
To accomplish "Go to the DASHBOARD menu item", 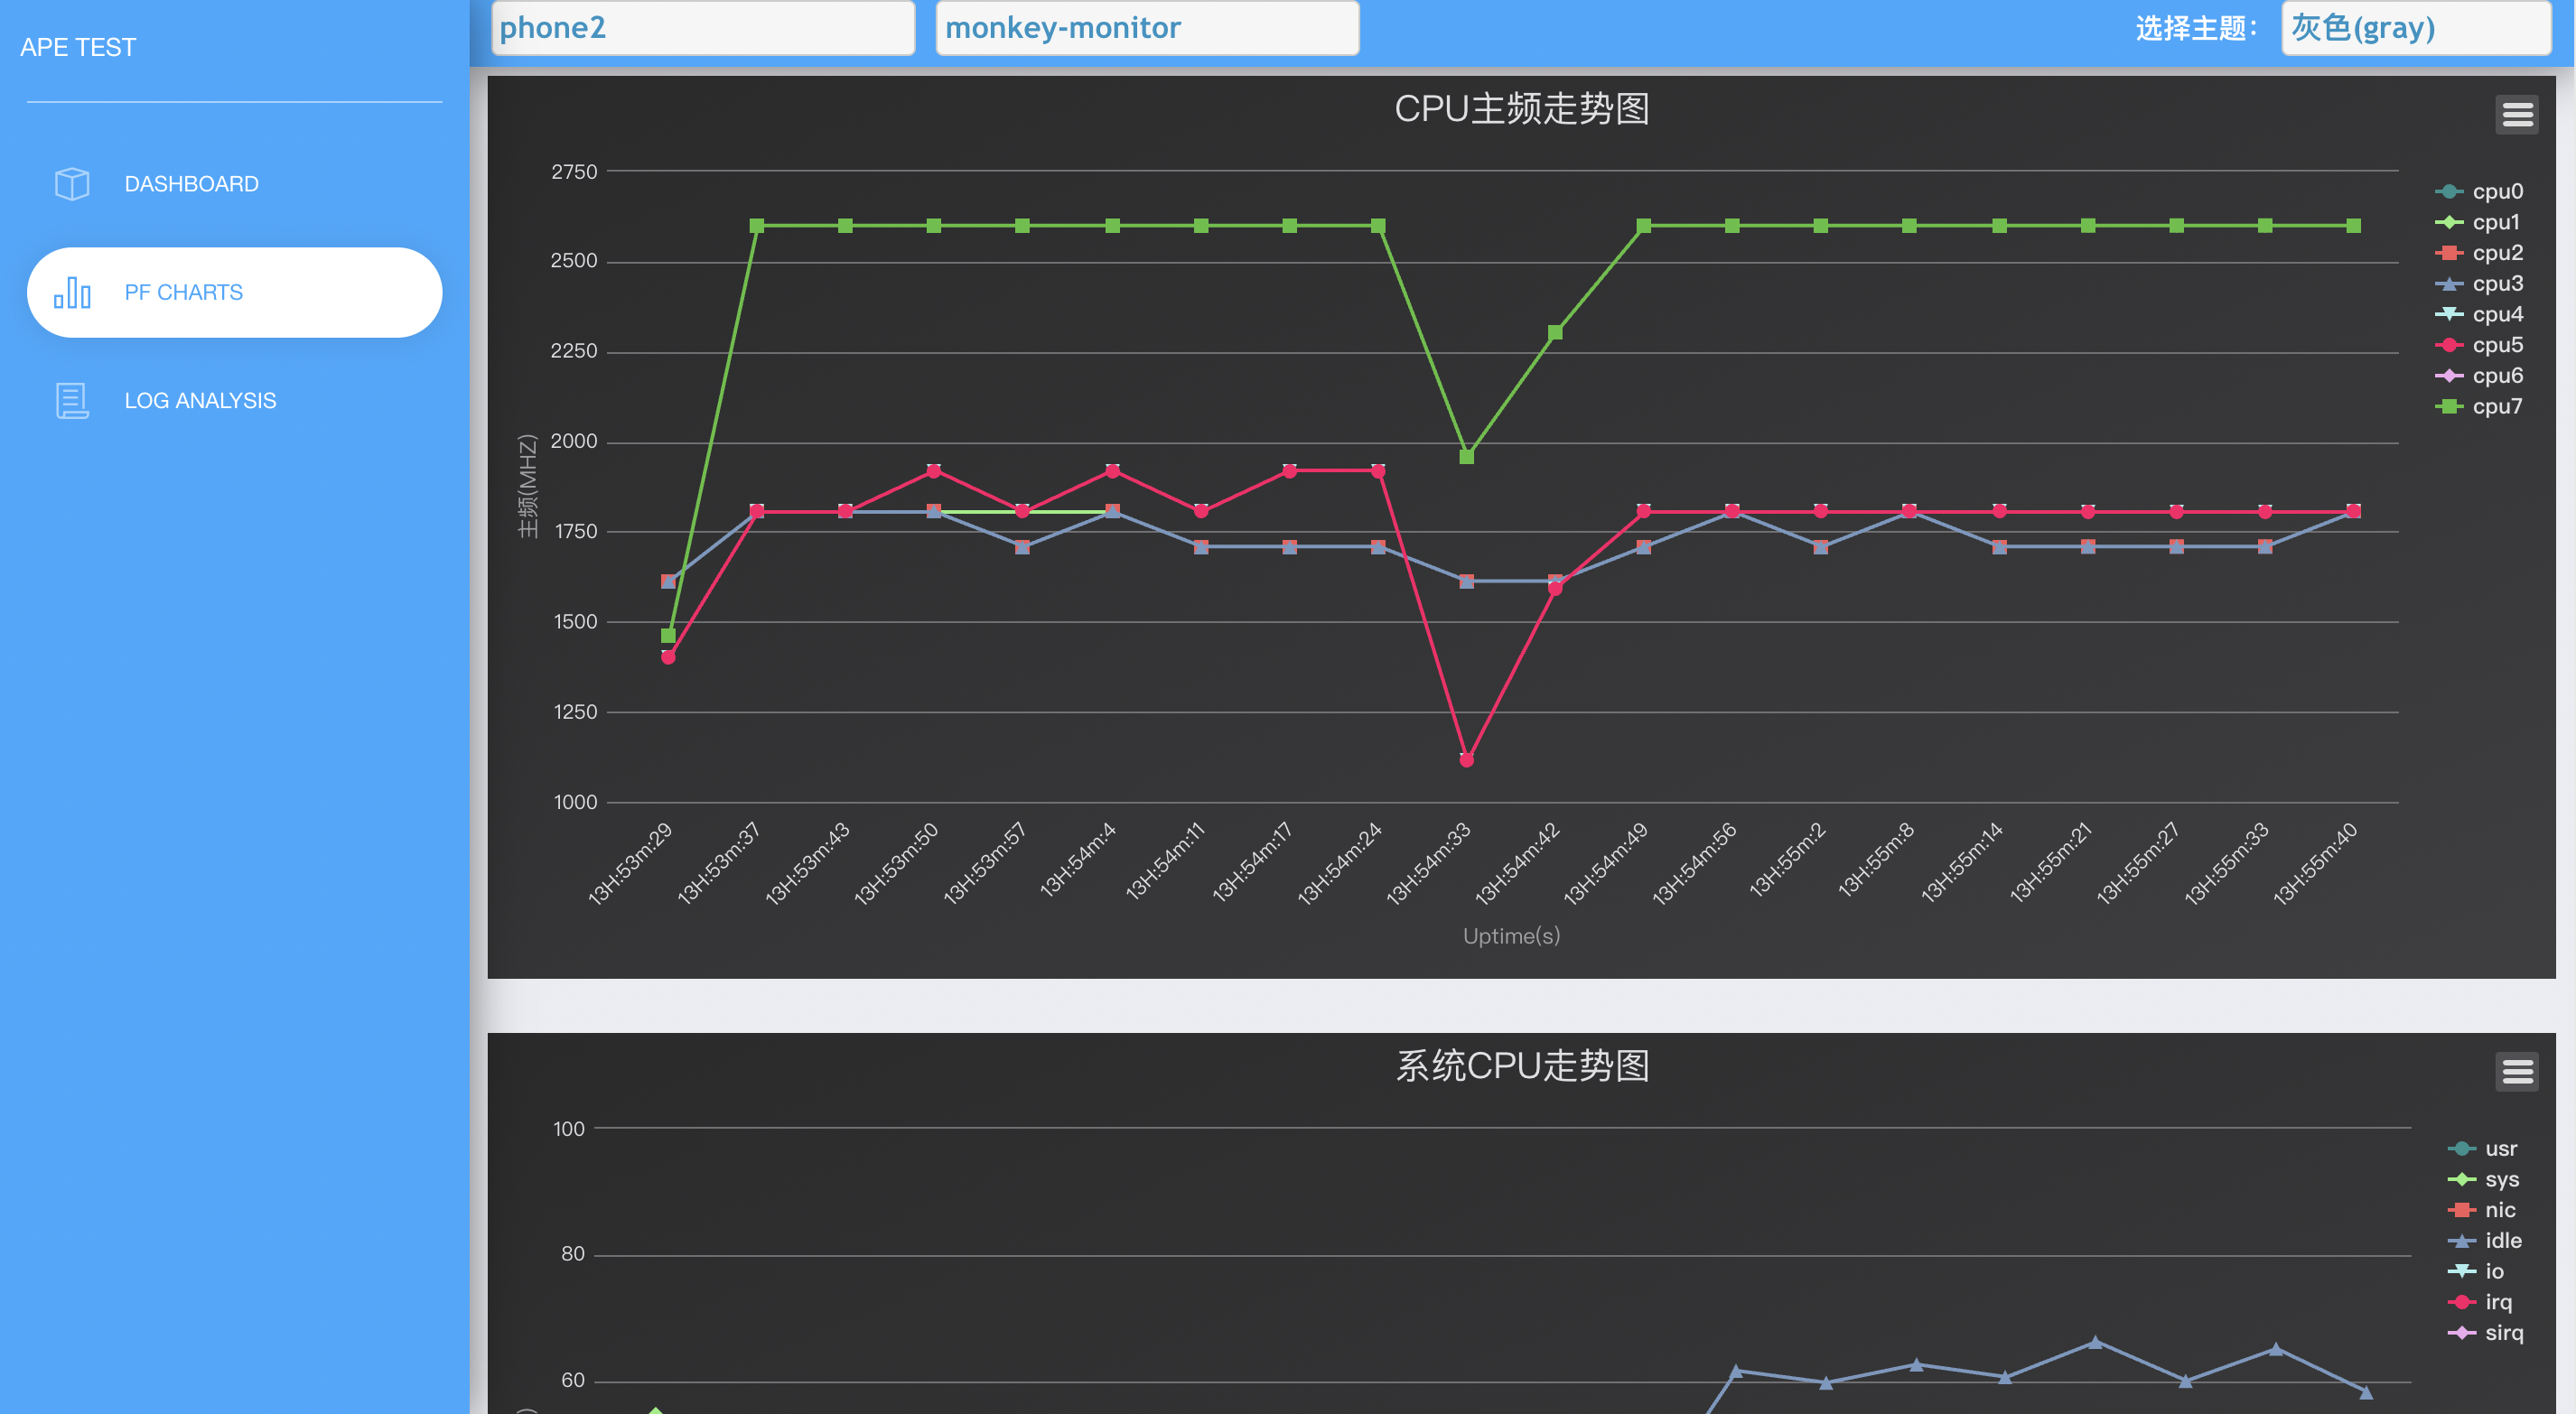I will point(191,184).
